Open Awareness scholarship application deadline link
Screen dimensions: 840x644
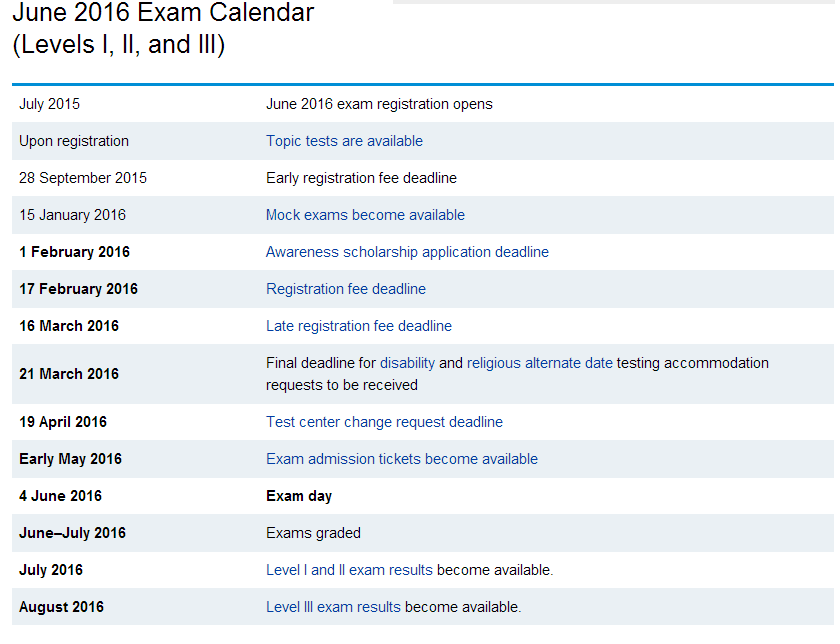(x=407, y=252)
